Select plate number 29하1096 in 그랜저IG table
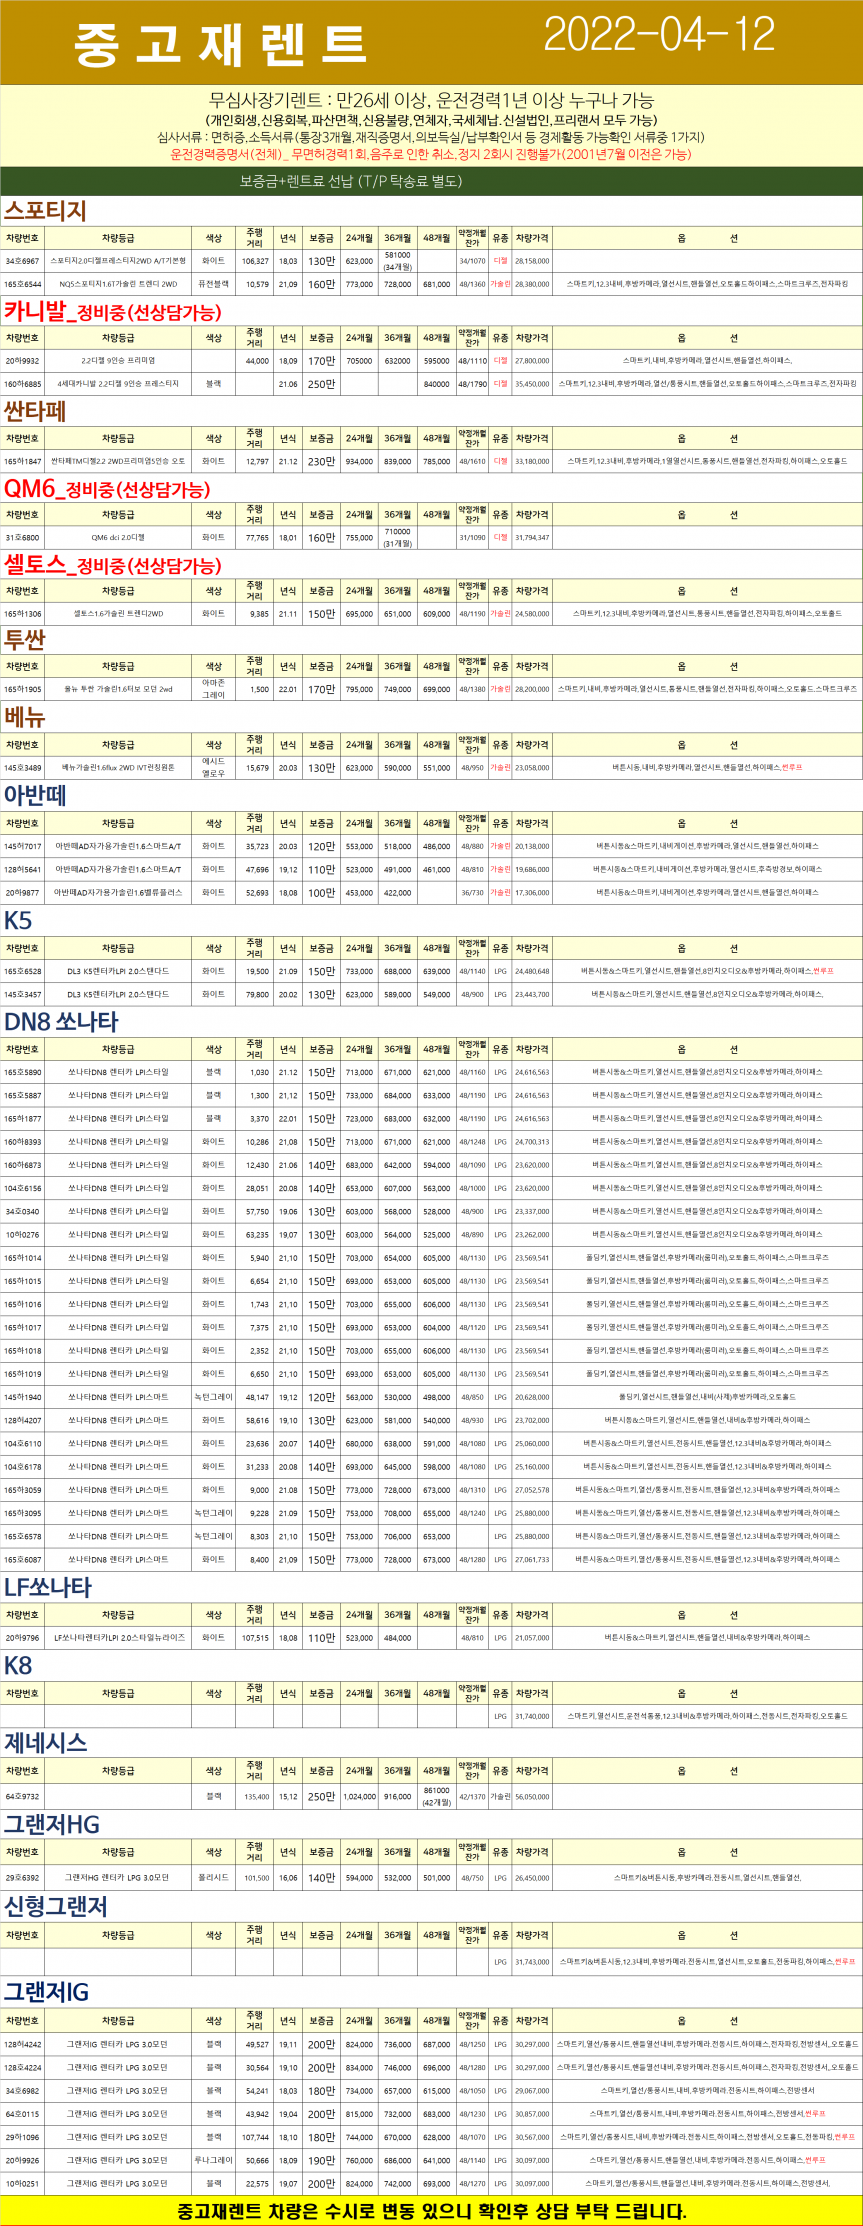Viewport: 863px width, 2226px height. pyautogui.click(x=22, y=2137)
